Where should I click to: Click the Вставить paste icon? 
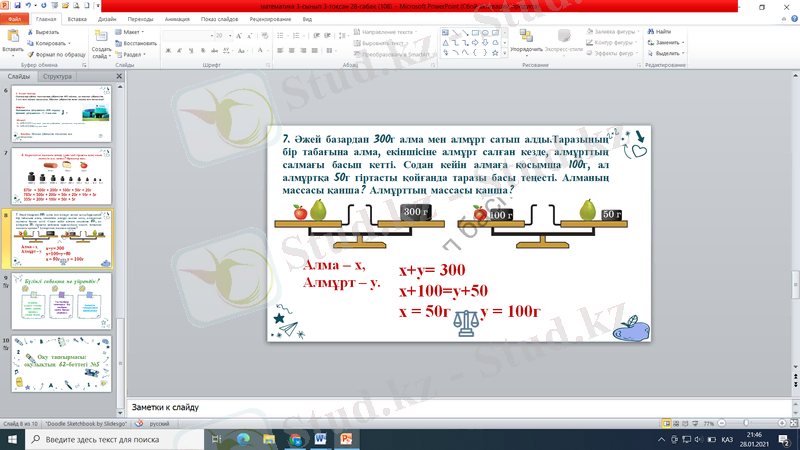pyautogui.click(x=13, y=39)
